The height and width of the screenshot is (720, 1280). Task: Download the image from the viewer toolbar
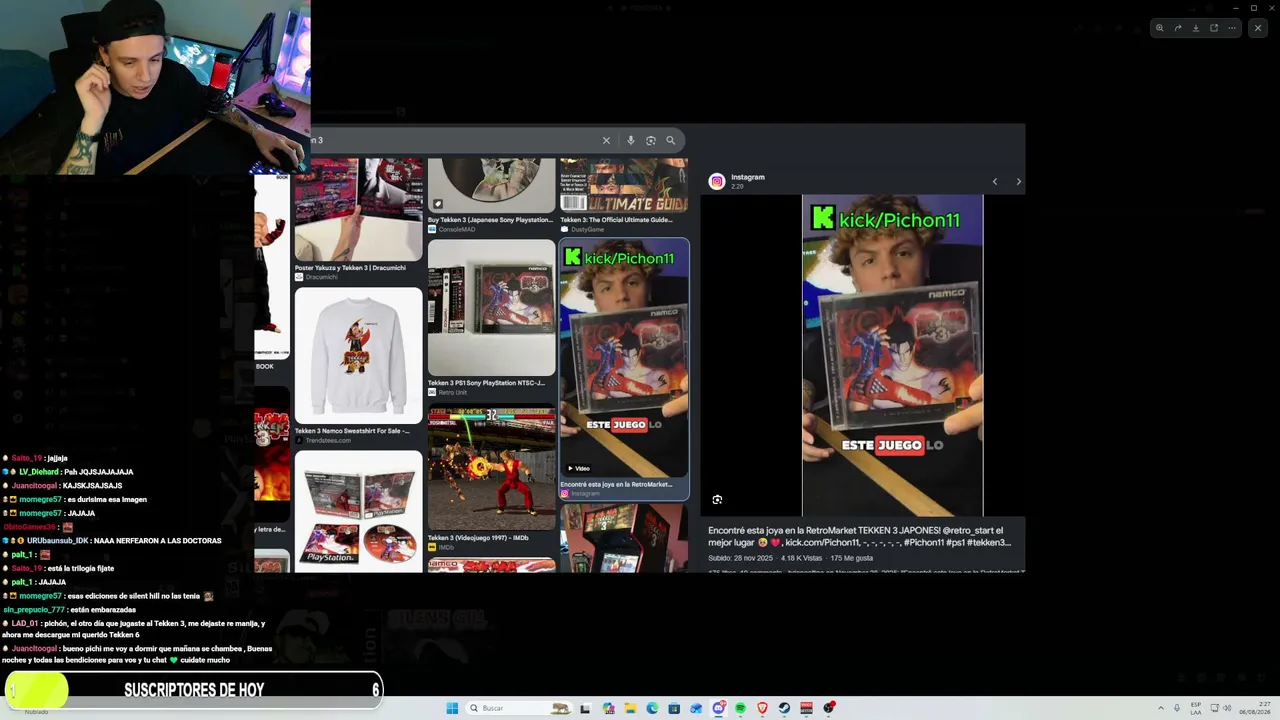[x=1195, y=28]
